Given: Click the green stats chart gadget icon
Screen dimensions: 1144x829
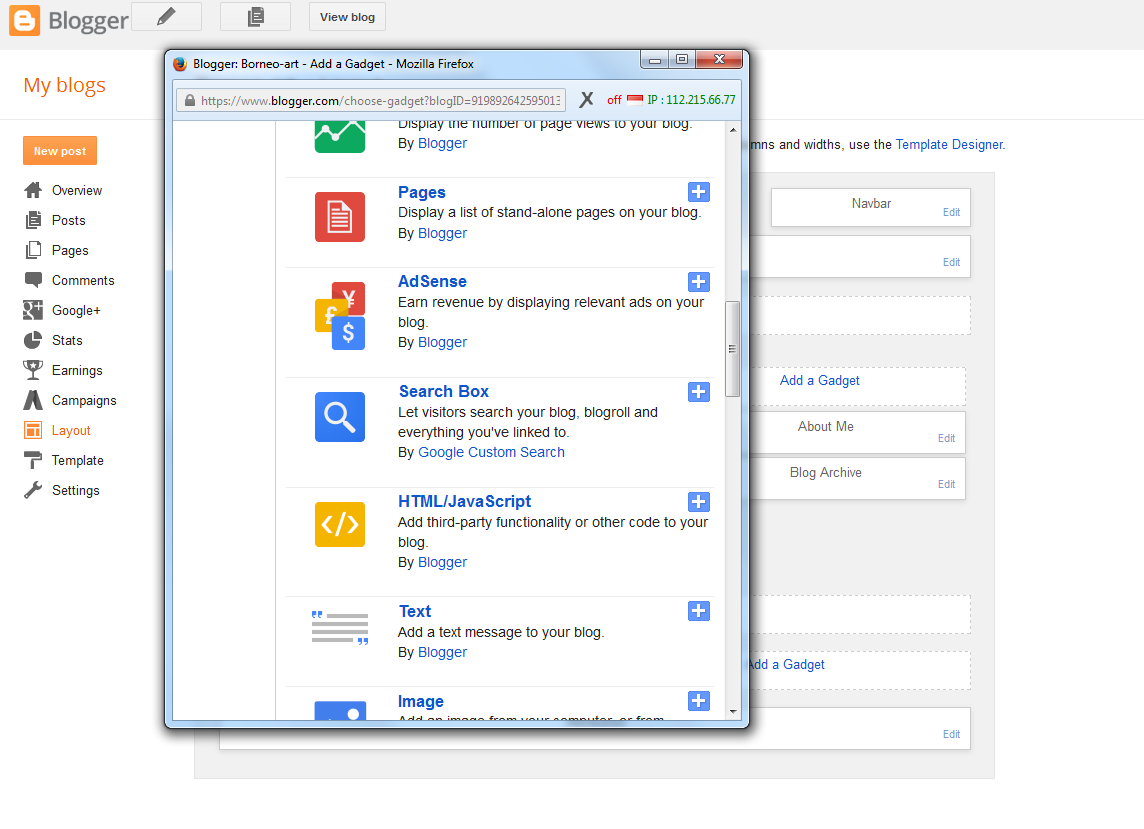Looking at the screenshot, I should click(340, 137).
